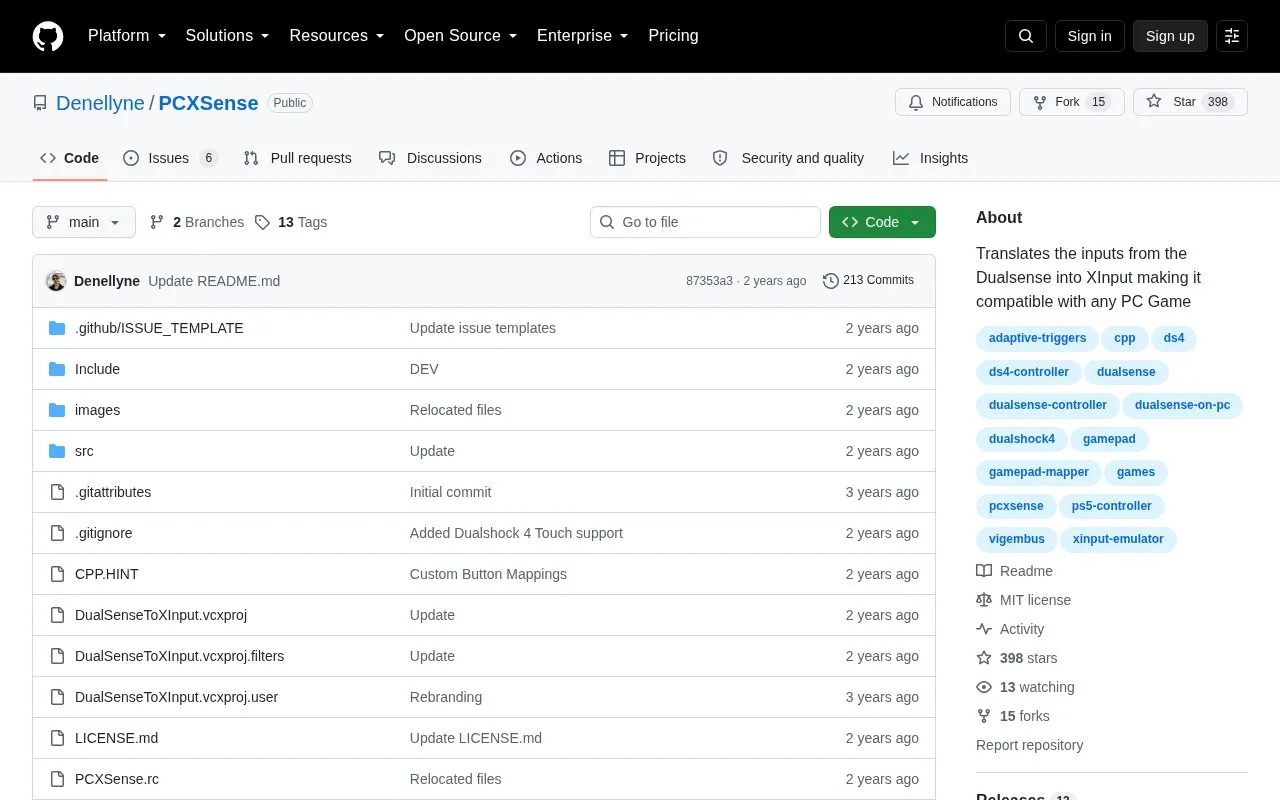Click the Sign in button

click(1089, 36)
